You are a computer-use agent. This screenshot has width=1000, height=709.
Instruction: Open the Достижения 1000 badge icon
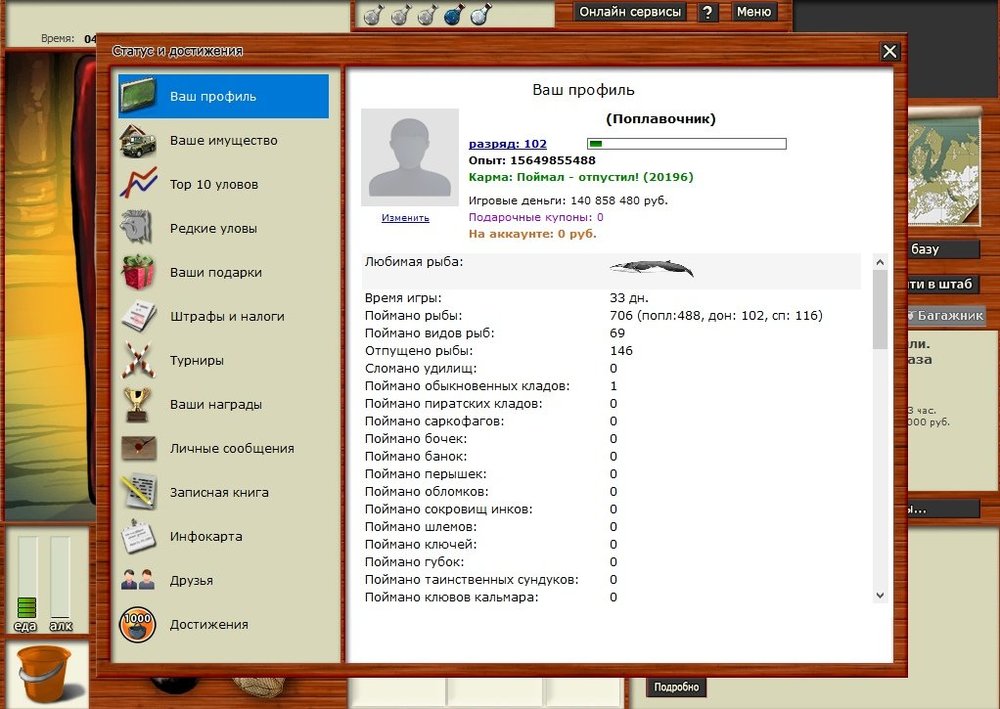click(138, 625)
